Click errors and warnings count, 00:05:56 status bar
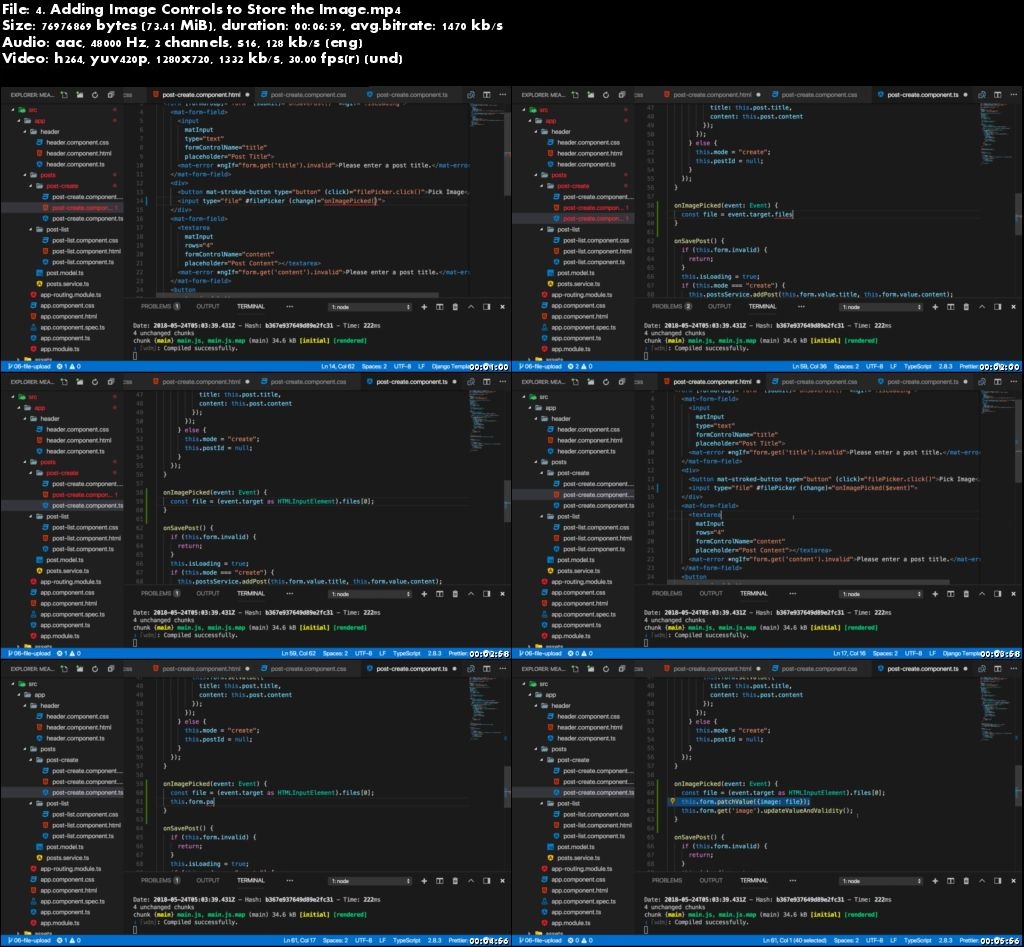The width and height of the screenshot is (1024, 947). pyautogui.click(x=580, y=941)
